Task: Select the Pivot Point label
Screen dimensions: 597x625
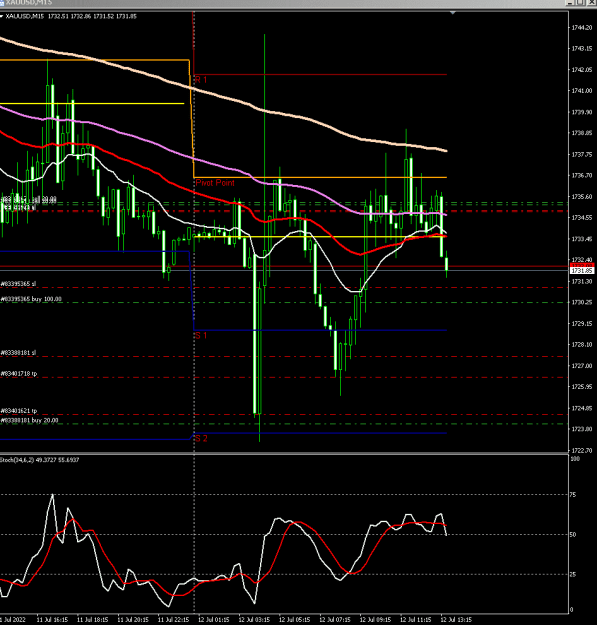Action: 215,183
